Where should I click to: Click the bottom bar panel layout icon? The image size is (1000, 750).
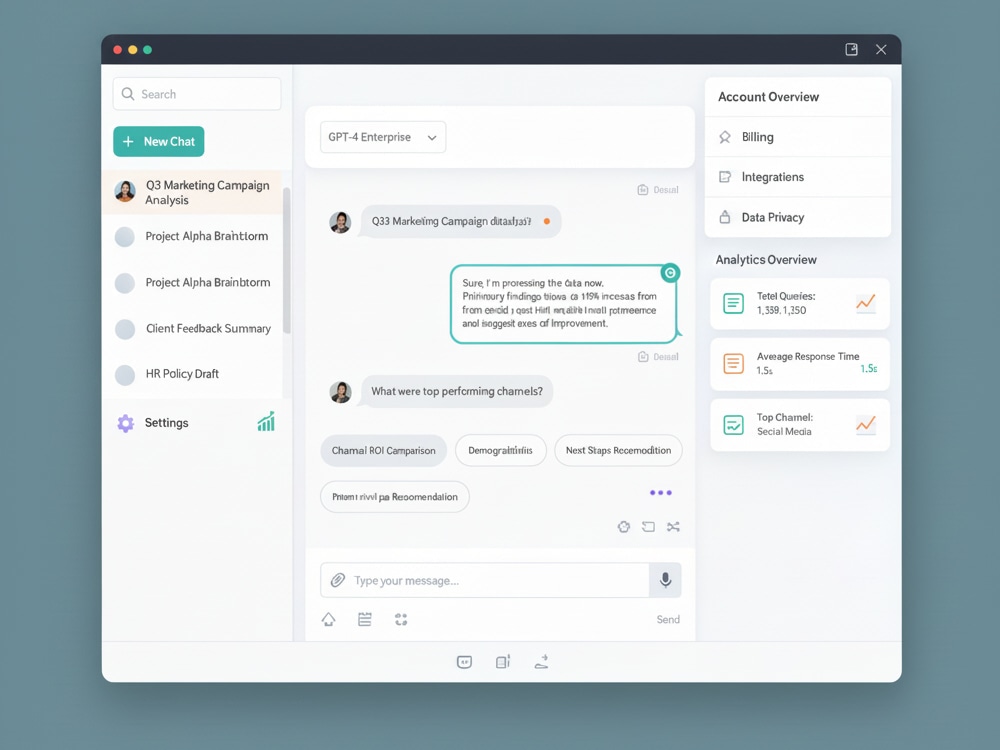click(x=503, y=662)
